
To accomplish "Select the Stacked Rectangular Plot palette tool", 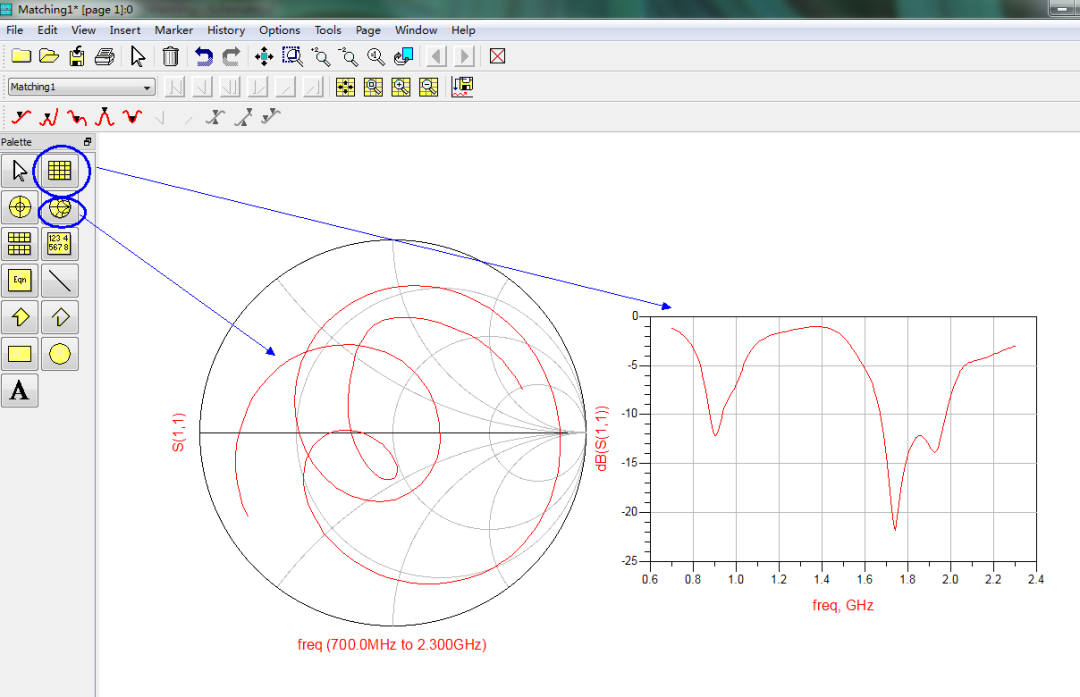I will coord(19,244).
